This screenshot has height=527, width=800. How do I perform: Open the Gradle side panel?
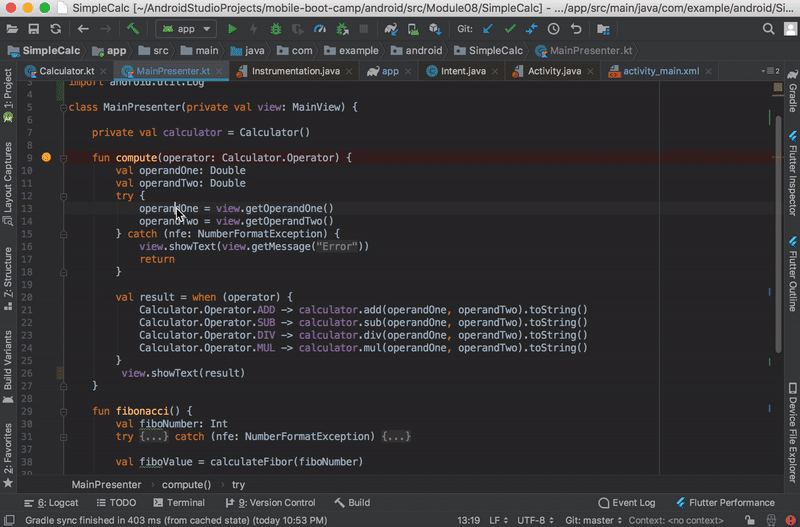792,91
